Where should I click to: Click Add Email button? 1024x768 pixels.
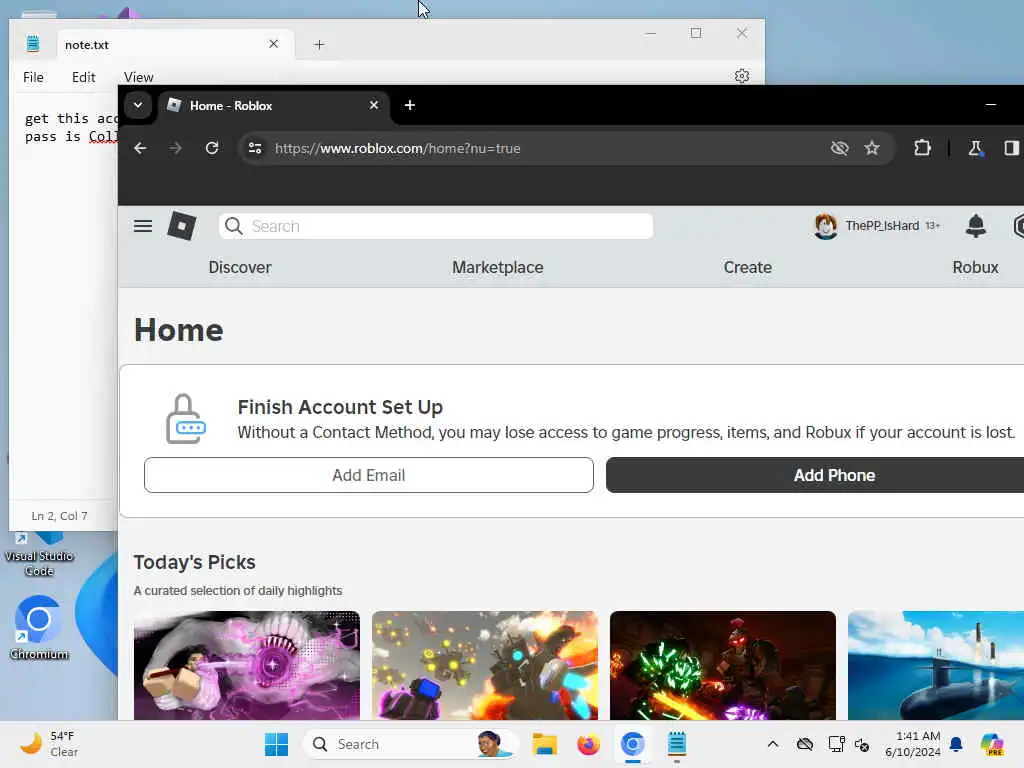tap(369, 475)
